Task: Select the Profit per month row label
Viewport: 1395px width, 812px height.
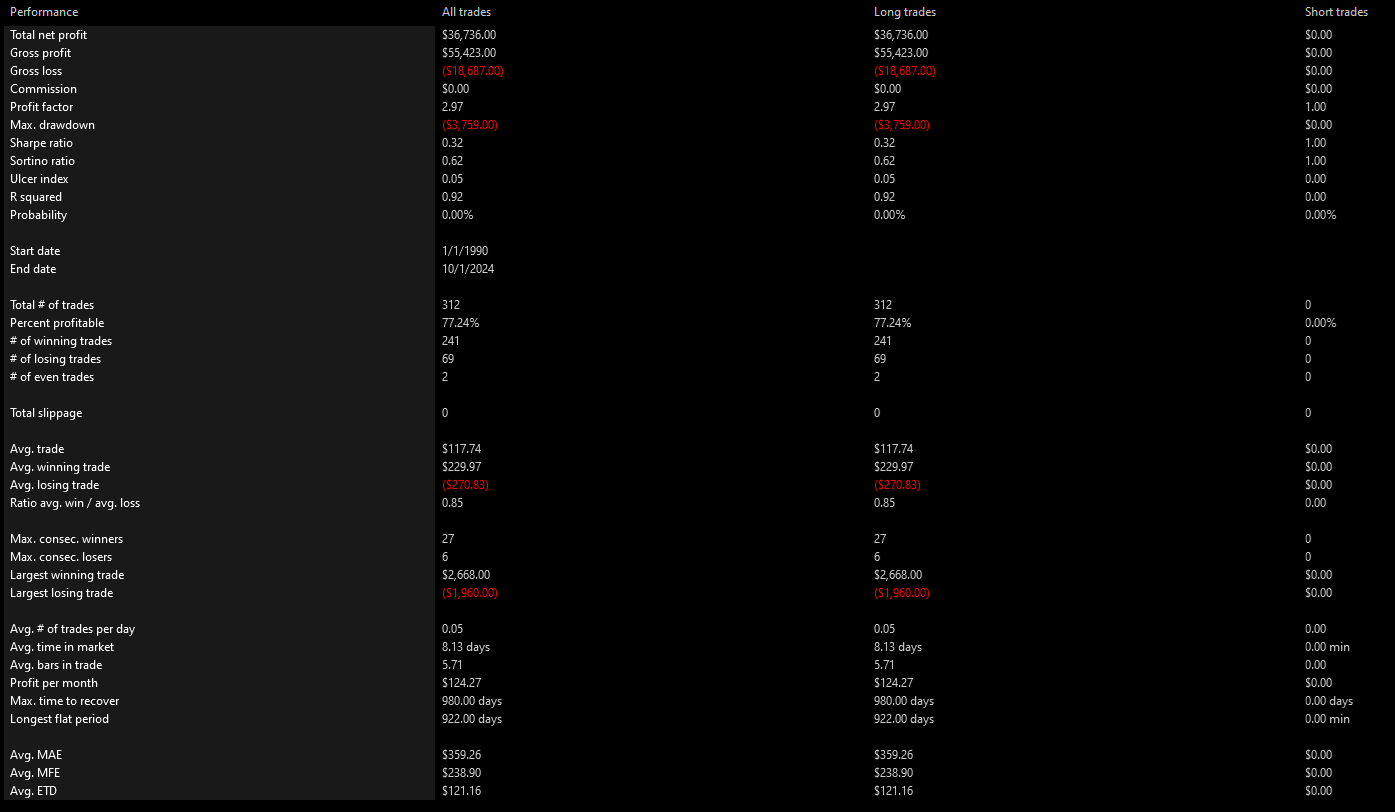Action: pos(54,683)
